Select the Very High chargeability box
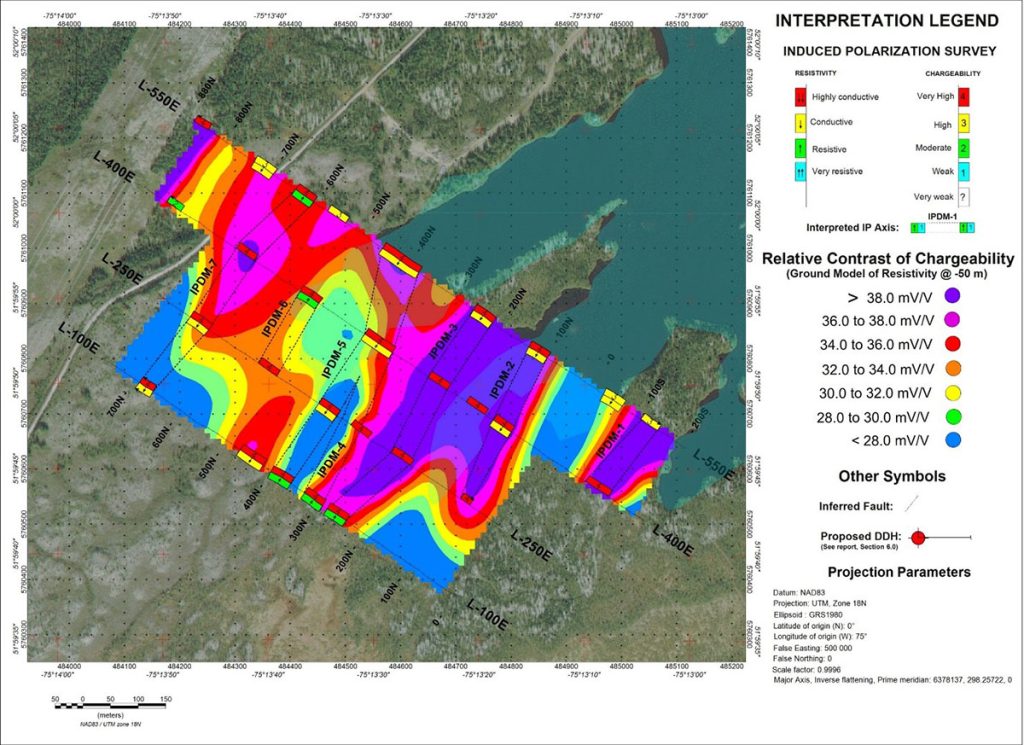The height and width of the screenshot is (745, 1024). 961,97
